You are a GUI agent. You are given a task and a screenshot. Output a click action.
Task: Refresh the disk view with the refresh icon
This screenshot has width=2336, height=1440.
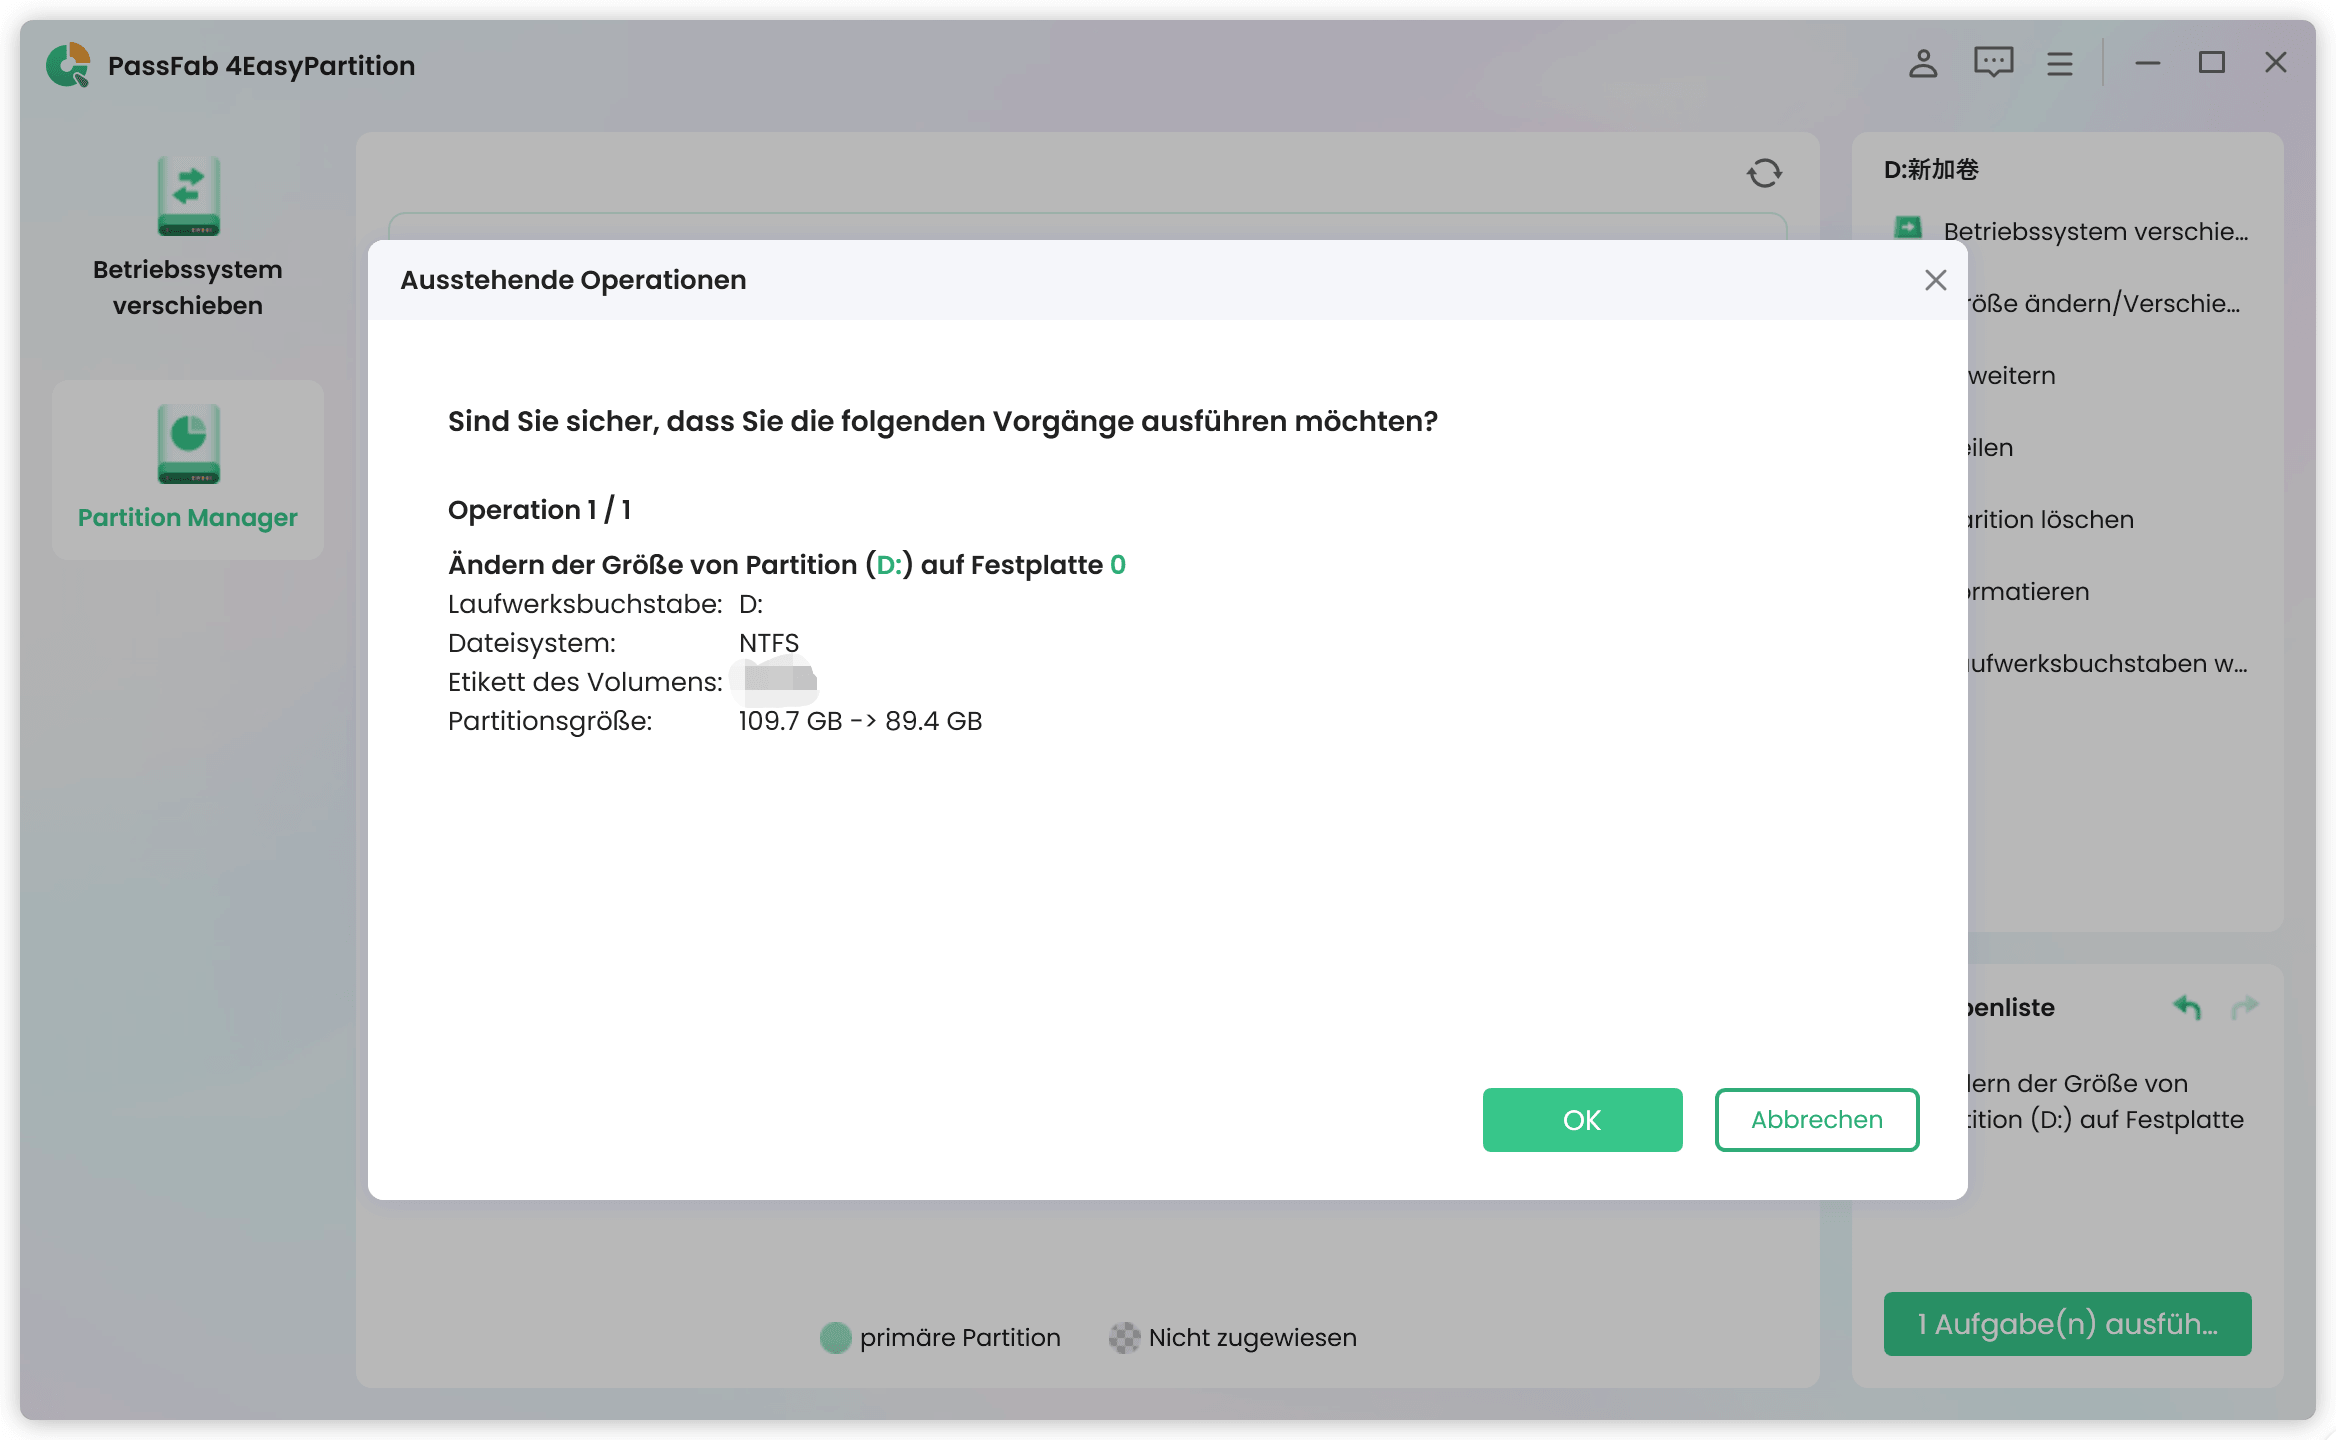click(x=1763, y=172)
